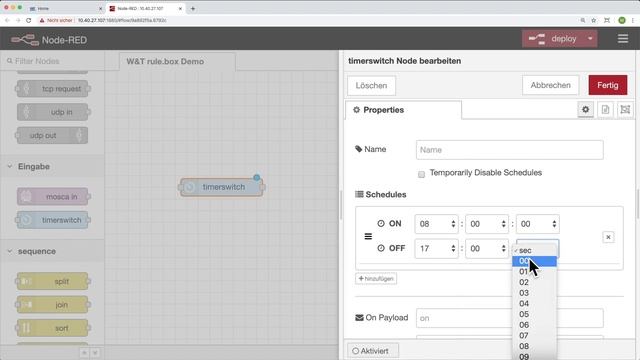Viewport: 640px width, 360px height.
Task: Select 01 in the seconds list
Action: 534,272
